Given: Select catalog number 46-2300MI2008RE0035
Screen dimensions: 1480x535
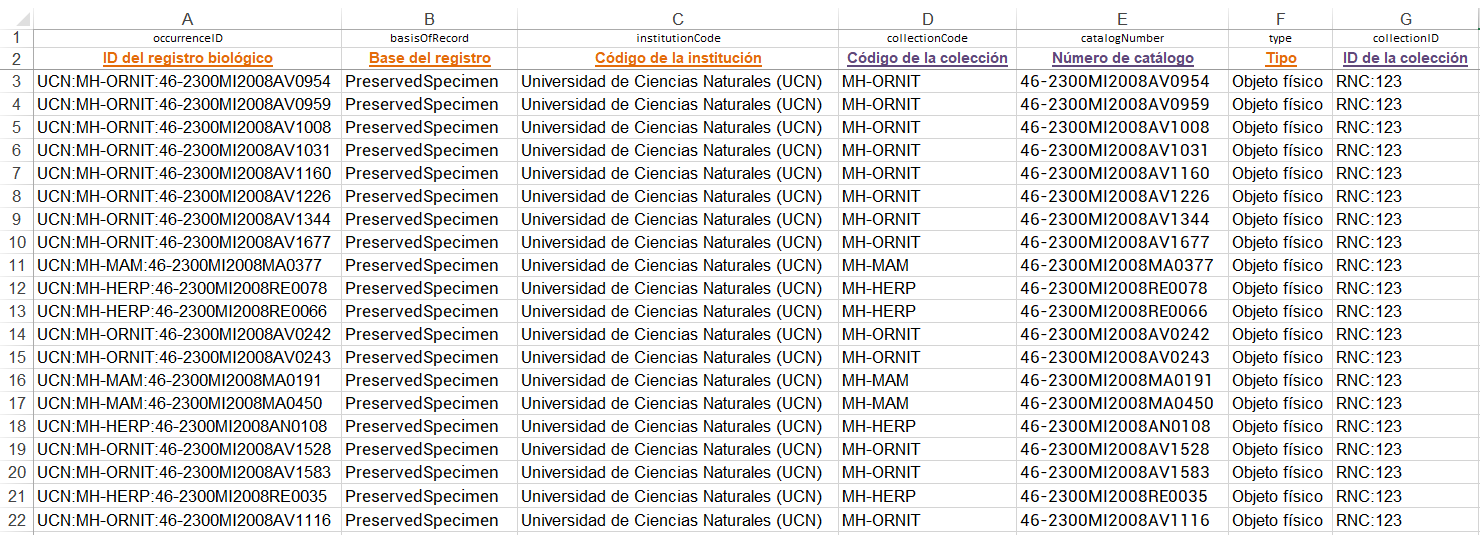Looking at the screenshot, I should (x=1122, y=497).
